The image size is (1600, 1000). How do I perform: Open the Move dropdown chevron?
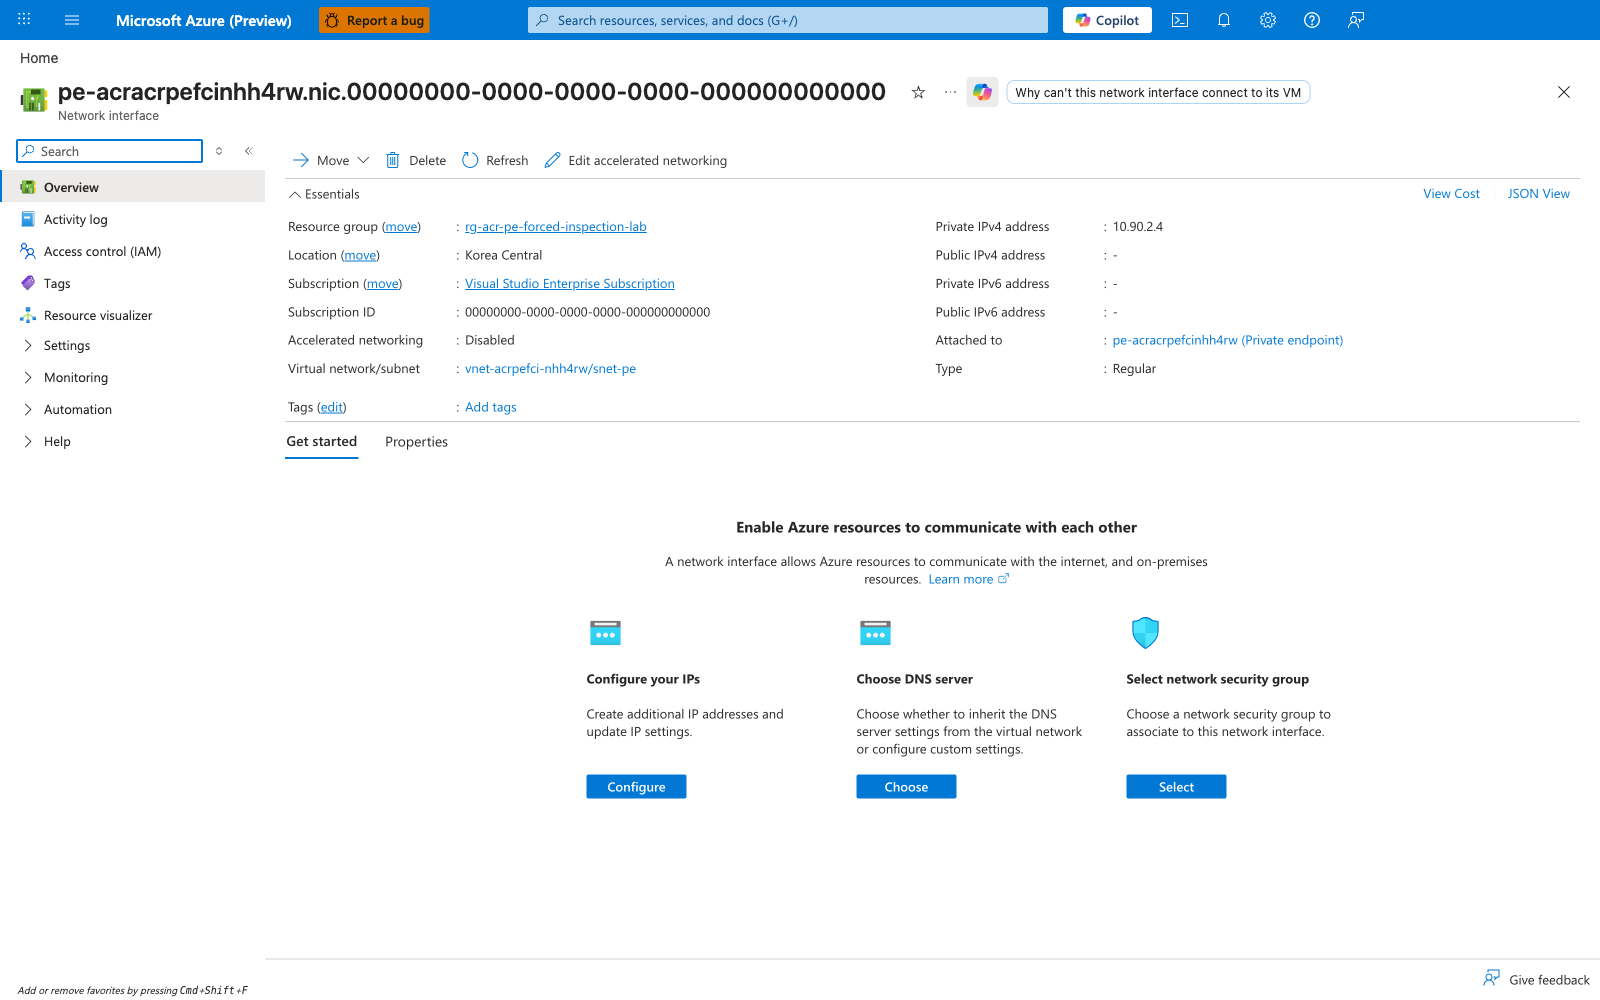[363, 160]
